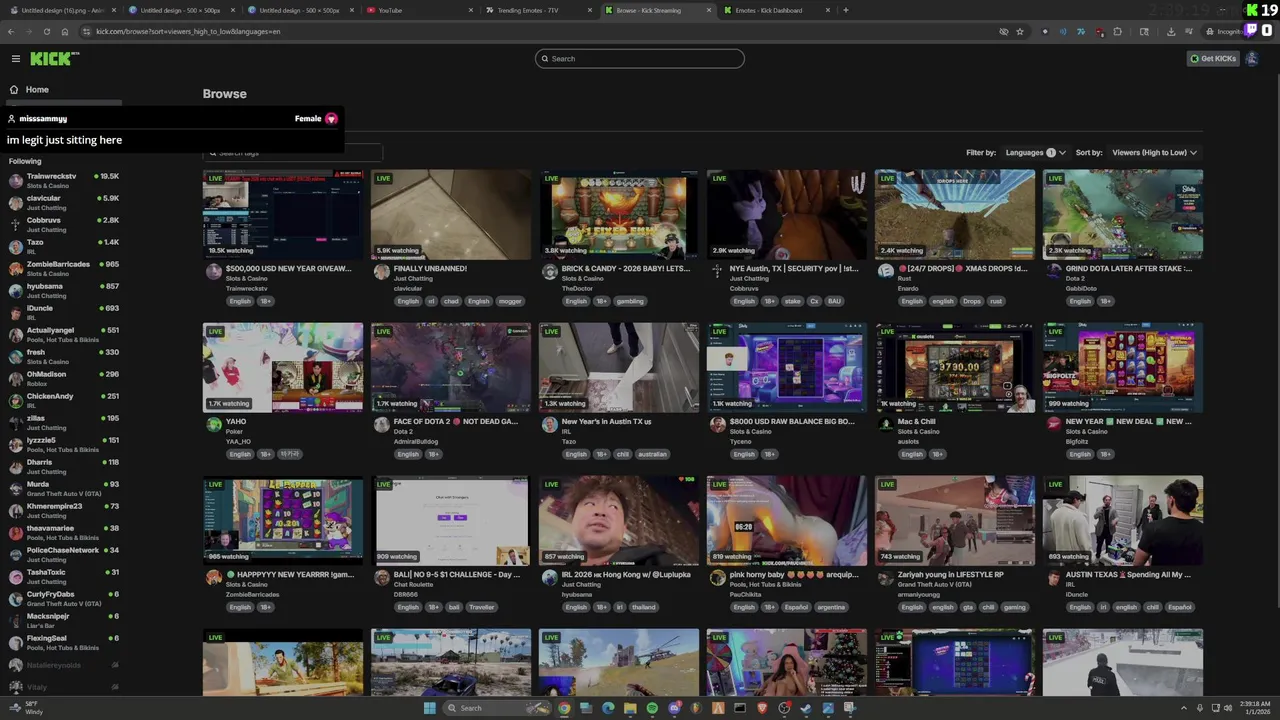Click the hyubsama avatar in the sidebar
Viewport: 1280px width, 720px height.
pyautogui.click(x=15, y=291)
